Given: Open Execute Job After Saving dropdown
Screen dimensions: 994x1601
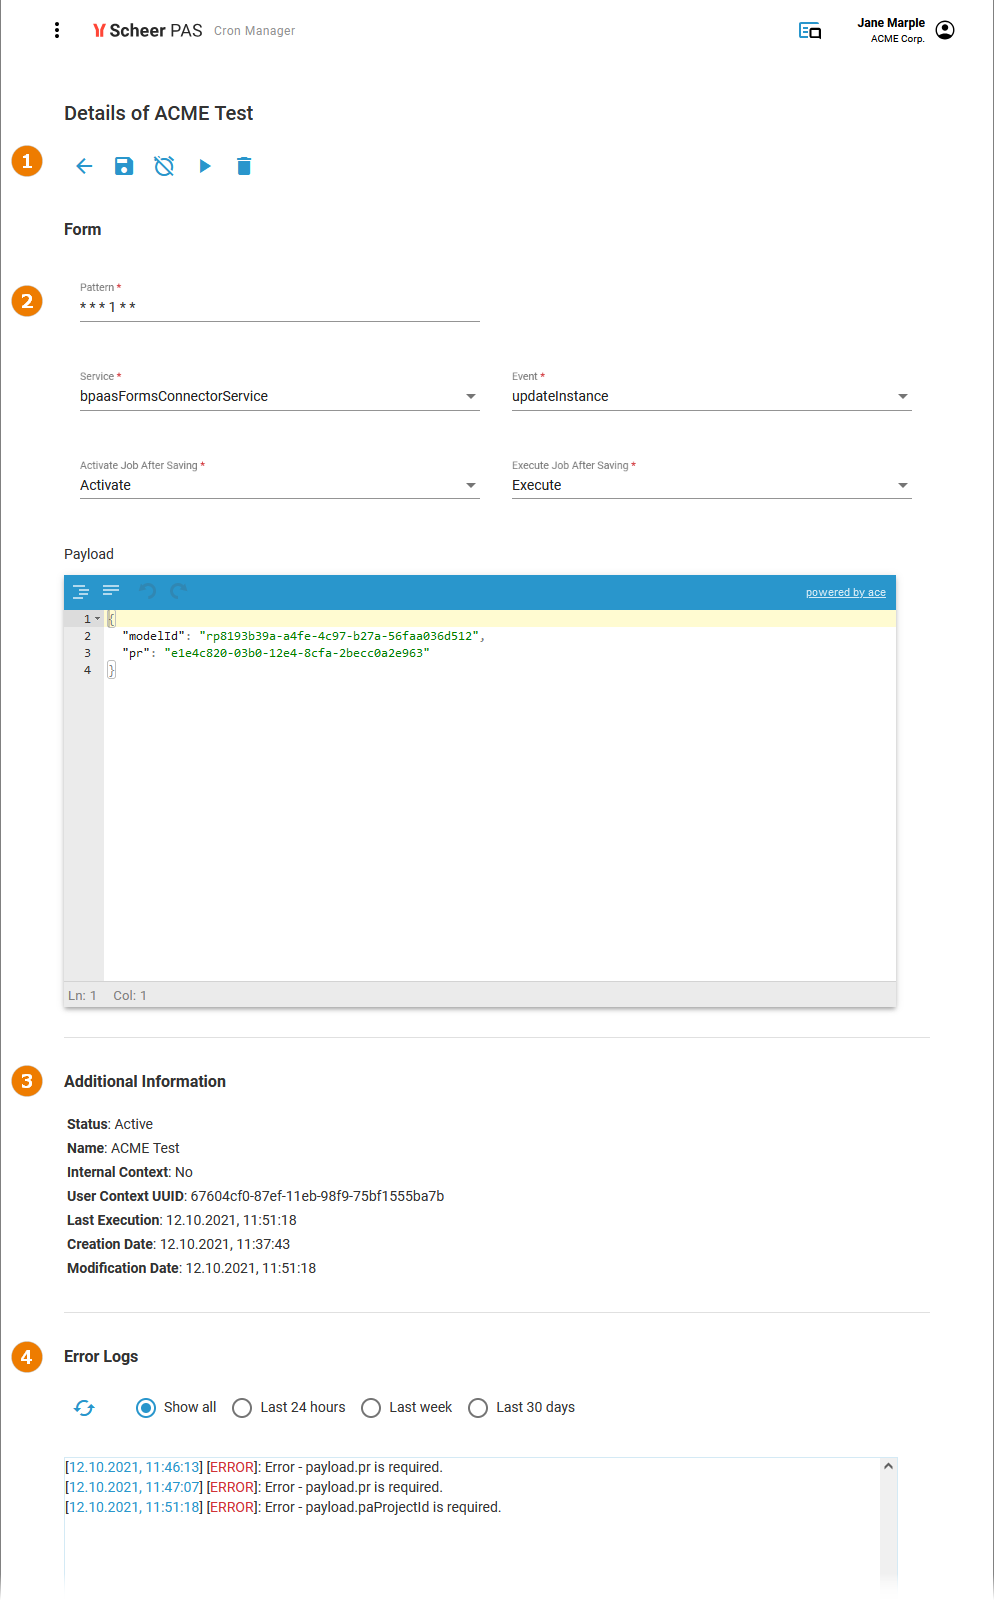Looking at the screenshot, I should pyautogui.click(x=712, y=486).
